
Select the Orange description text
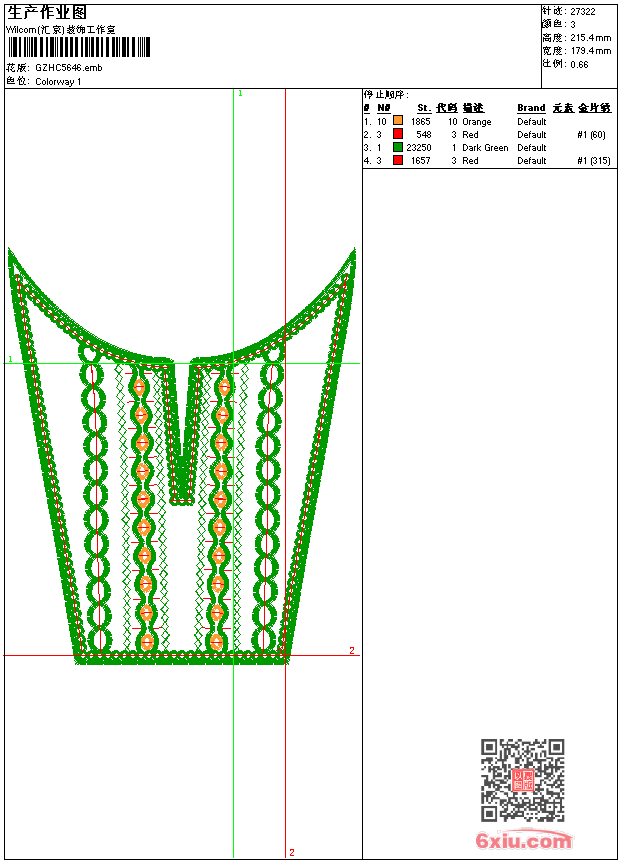[477, 122]
